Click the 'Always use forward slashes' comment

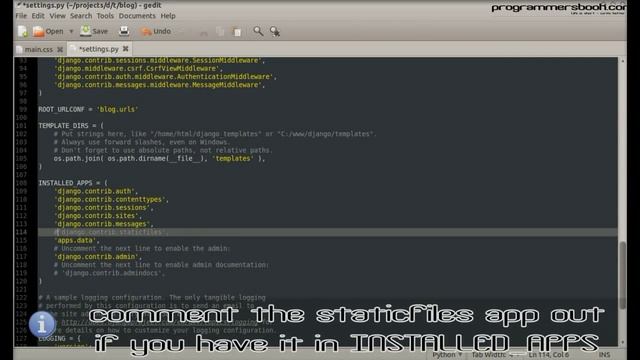pyautogui.click(x=142, y=142)
